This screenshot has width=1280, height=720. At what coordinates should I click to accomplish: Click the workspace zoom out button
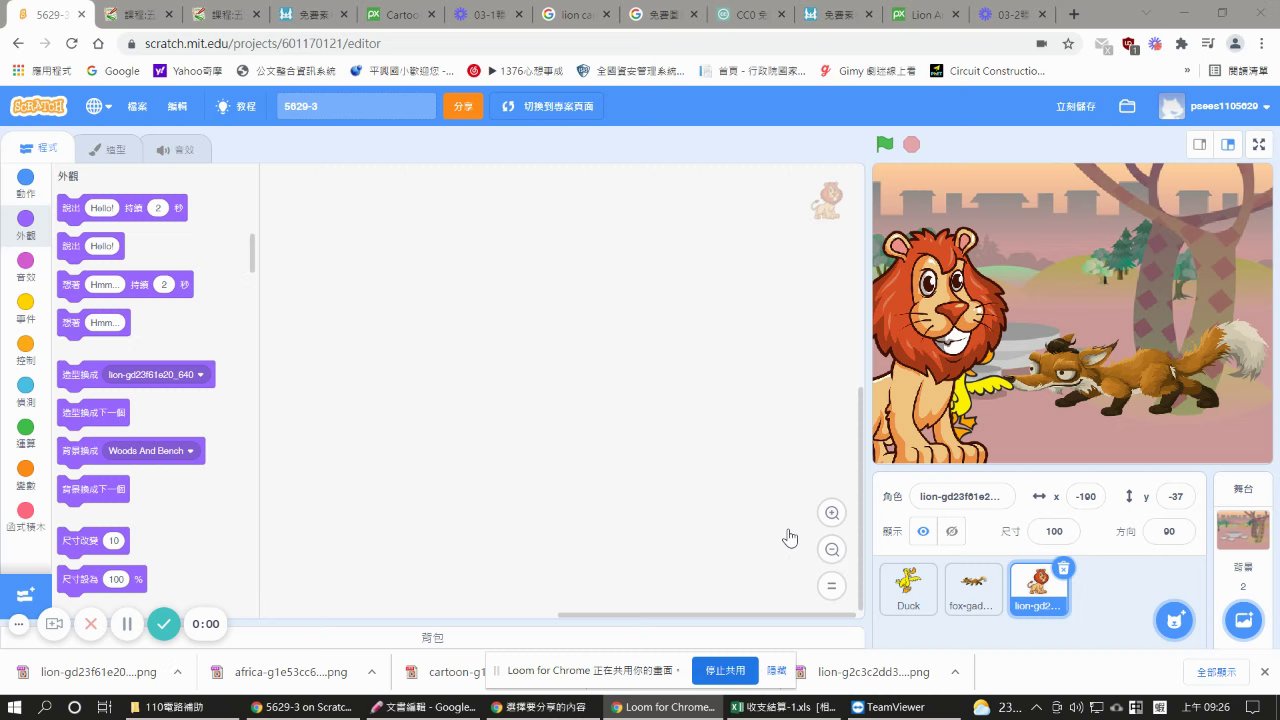831,549
